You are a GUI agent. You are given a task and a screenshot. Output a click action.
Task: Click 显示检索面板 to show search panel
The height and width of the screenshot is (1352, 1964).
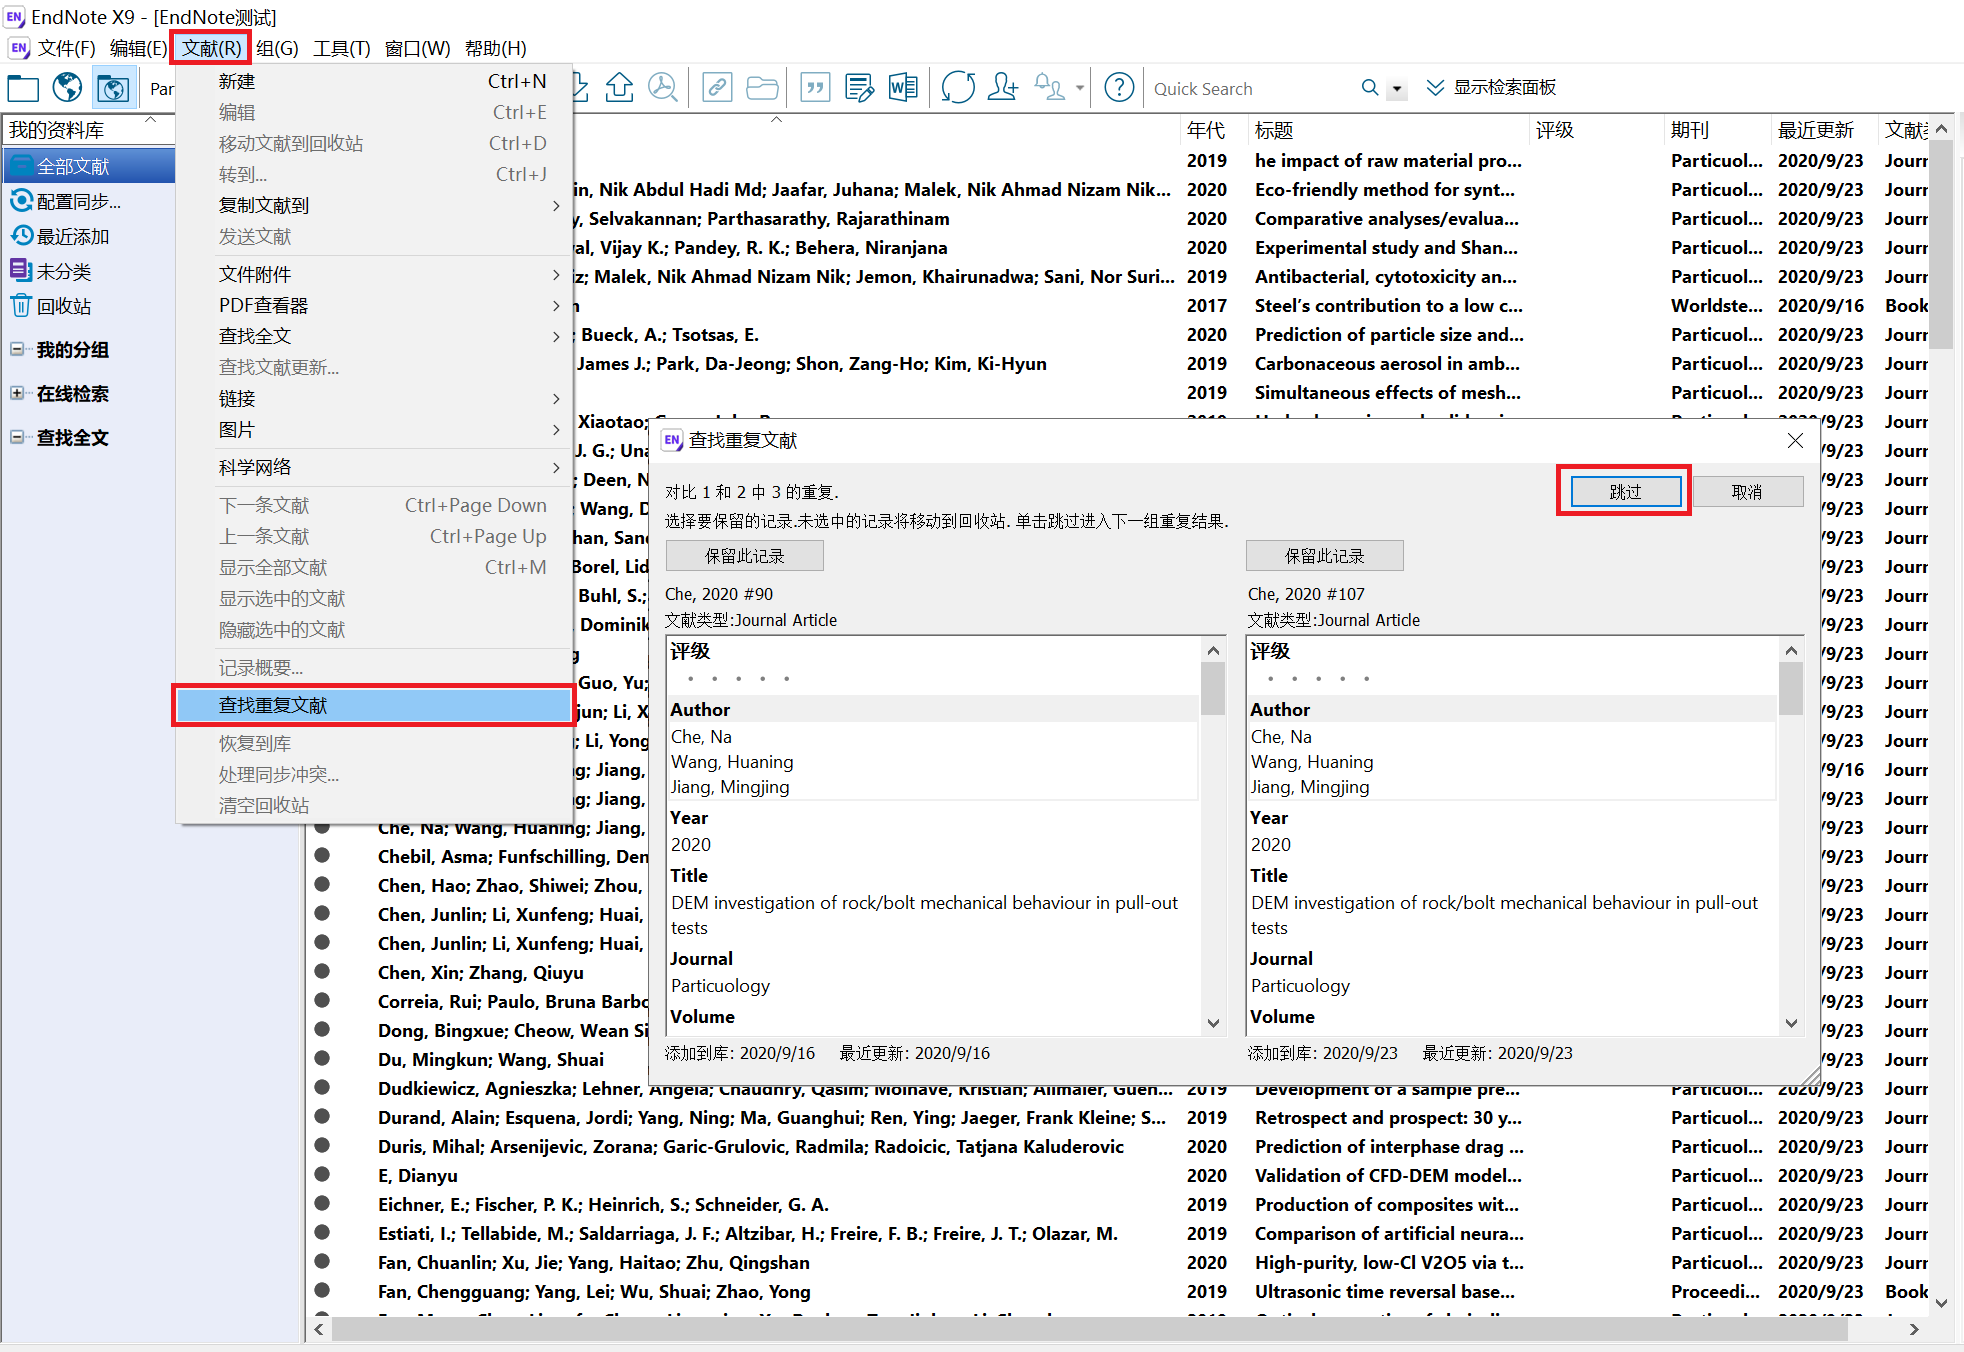1491,88
